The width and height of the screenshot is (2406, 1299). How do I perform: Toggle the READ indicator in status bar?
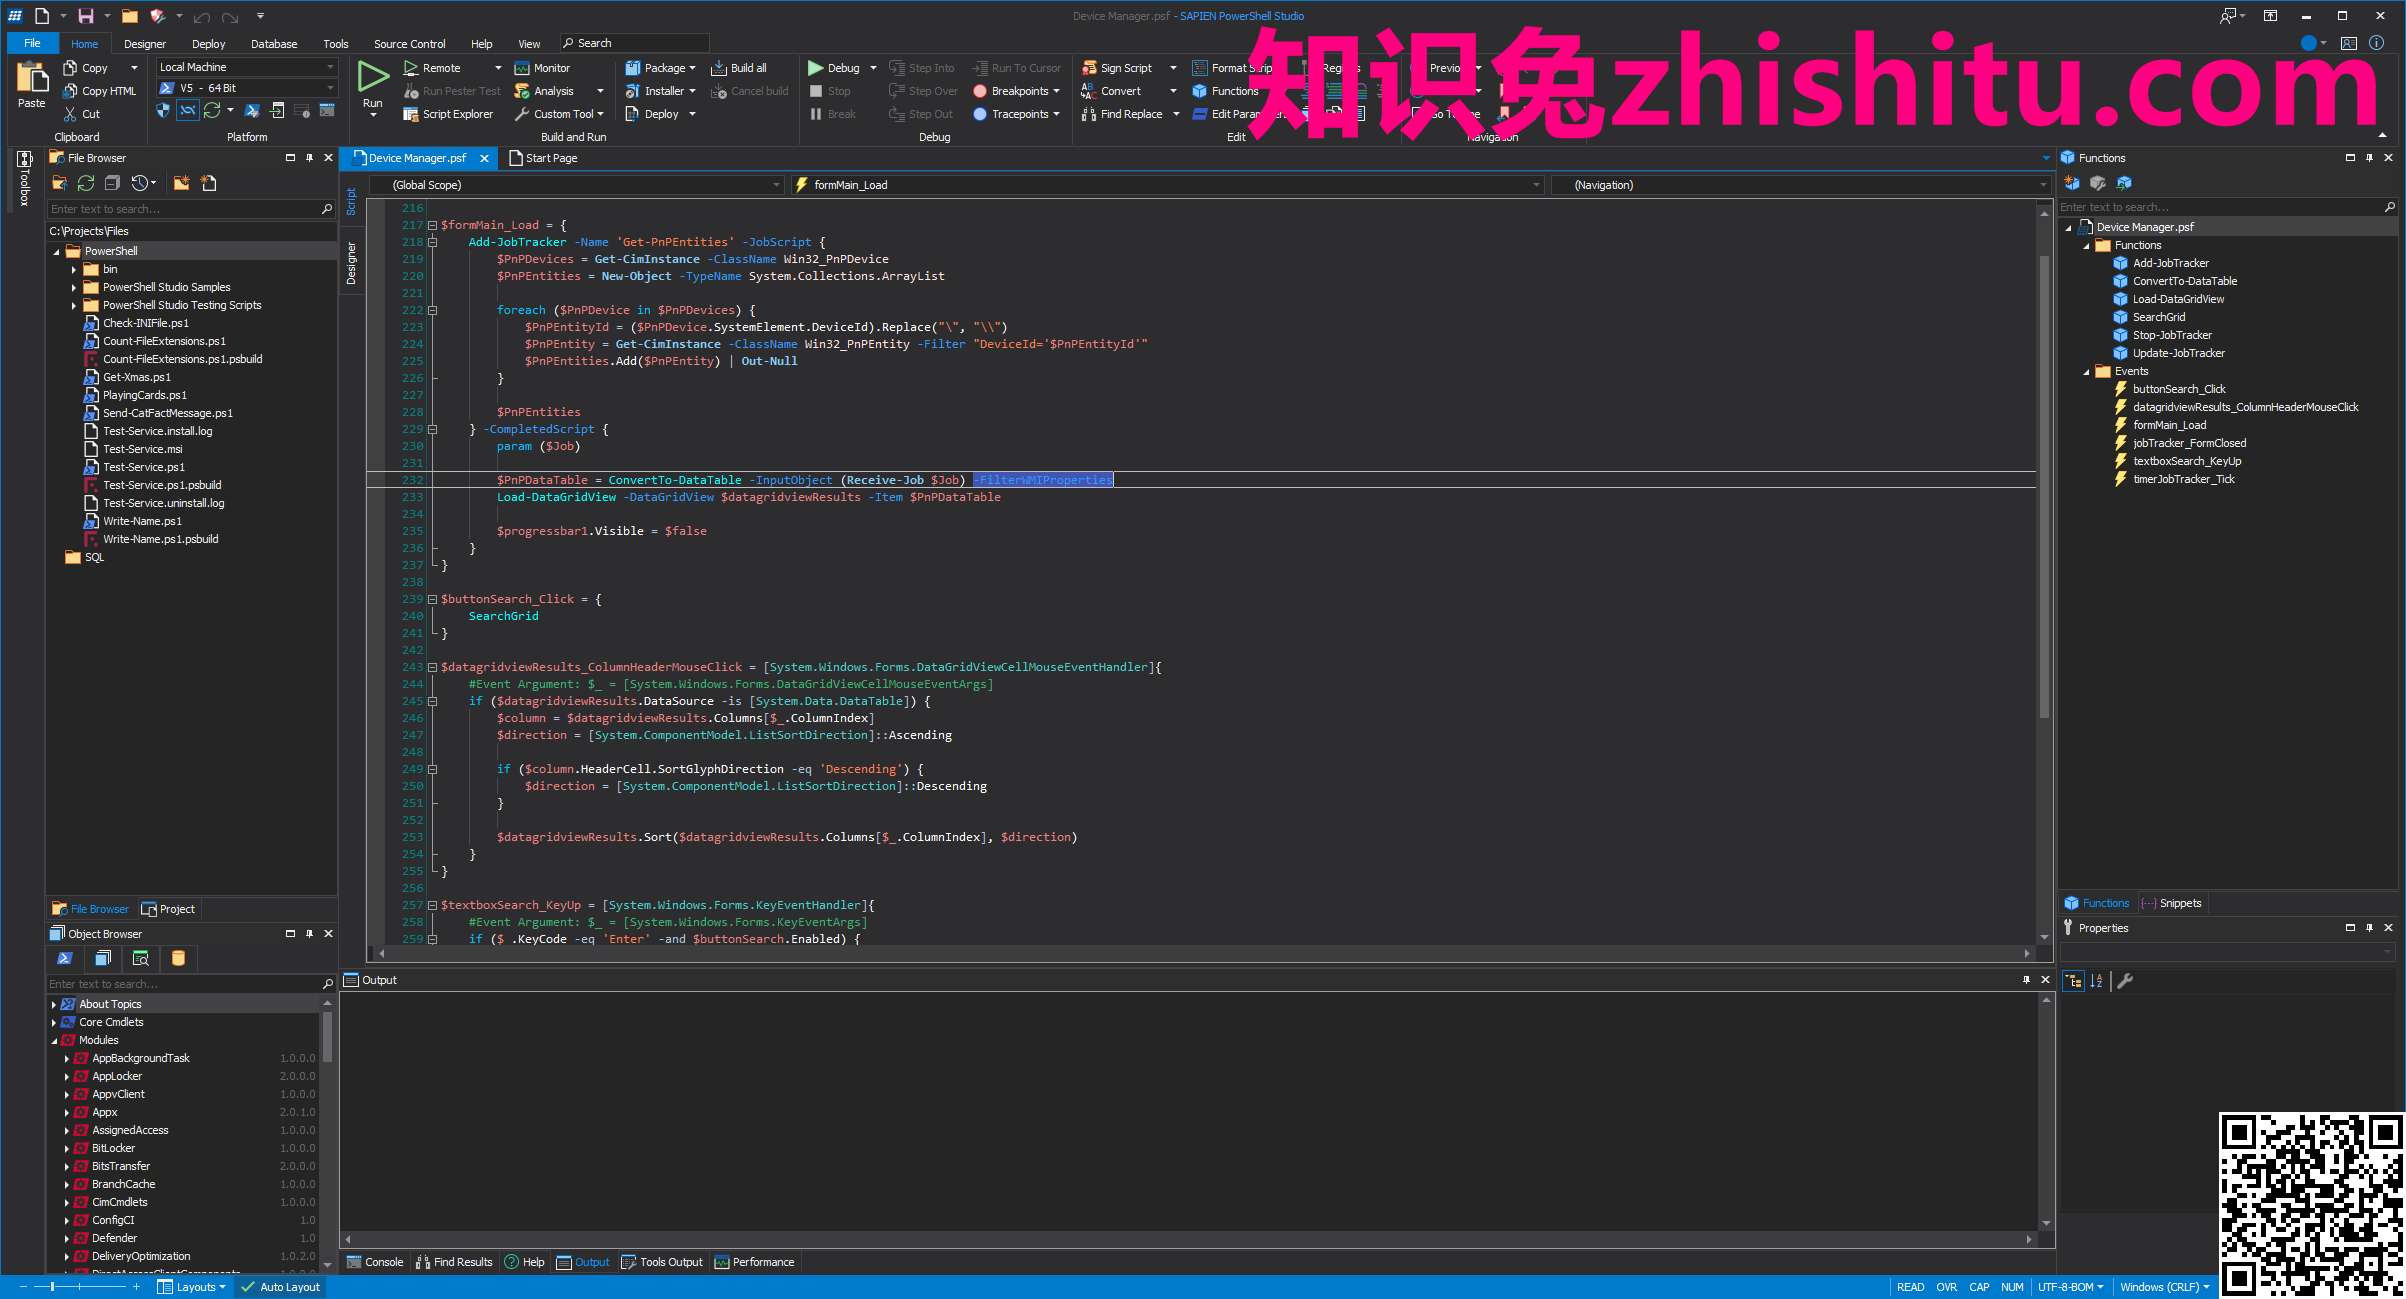click(1910, 1287)
